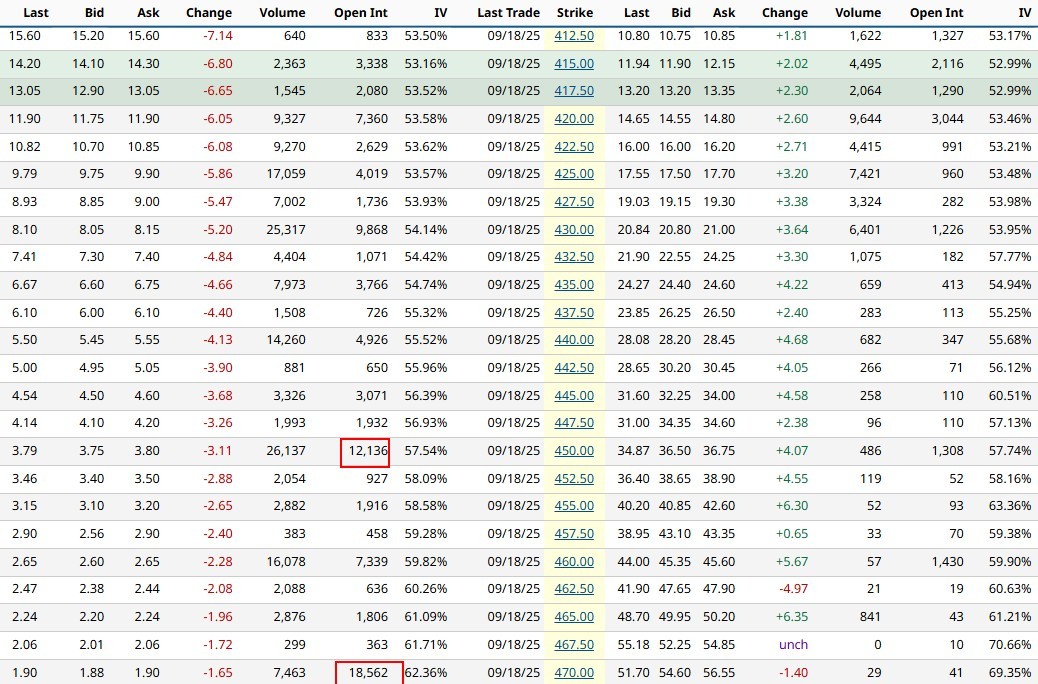Select the 440.00 strike price
The width and height of the screenshot is (1038, 684).
point(574,340)
